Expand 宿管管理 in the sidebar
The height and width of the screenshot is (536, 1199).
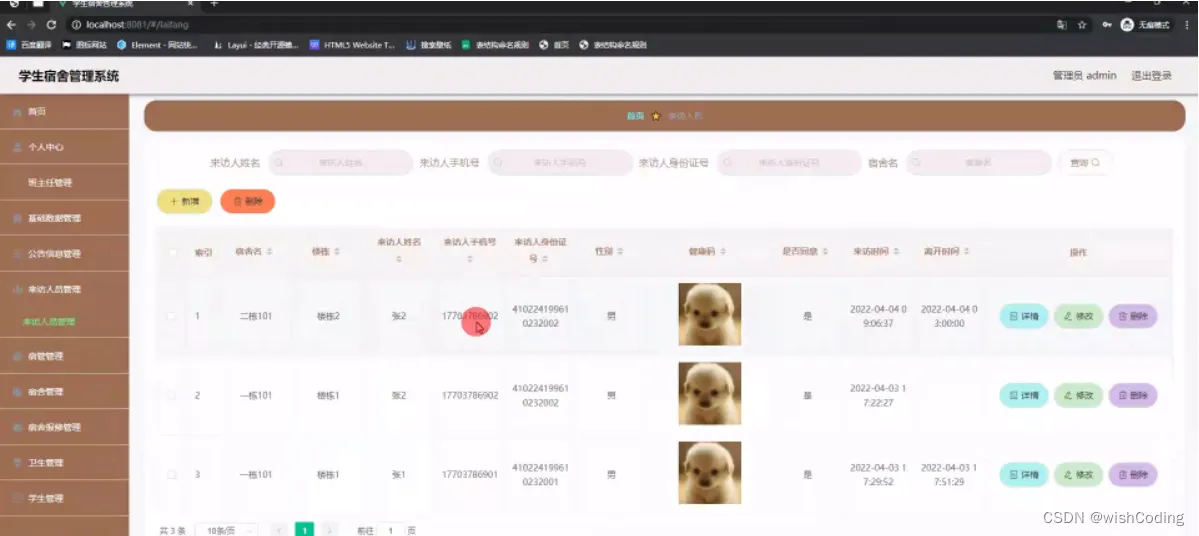64,356
